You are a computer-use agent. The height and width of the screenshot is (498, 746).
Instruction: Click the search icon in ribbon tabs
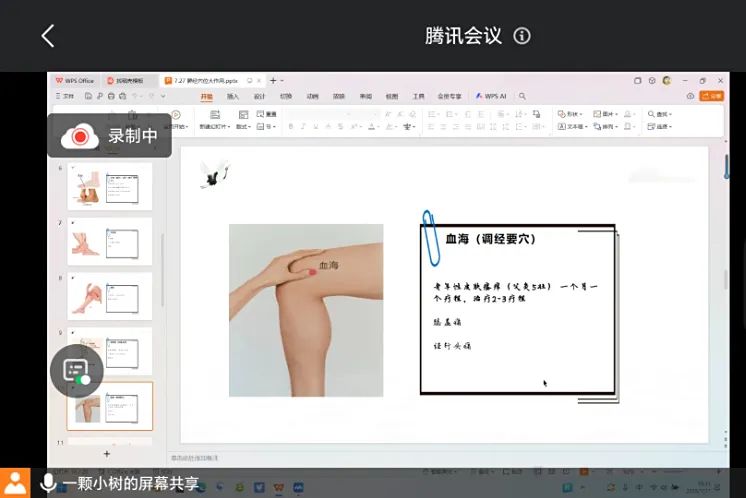point(522,96)
